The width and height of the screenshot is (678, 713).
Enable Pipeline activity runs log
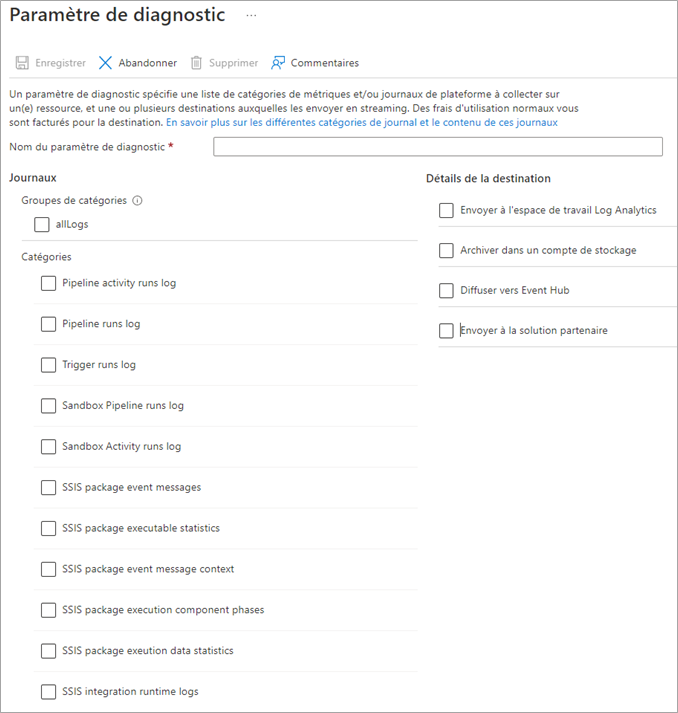click(49, 283)
